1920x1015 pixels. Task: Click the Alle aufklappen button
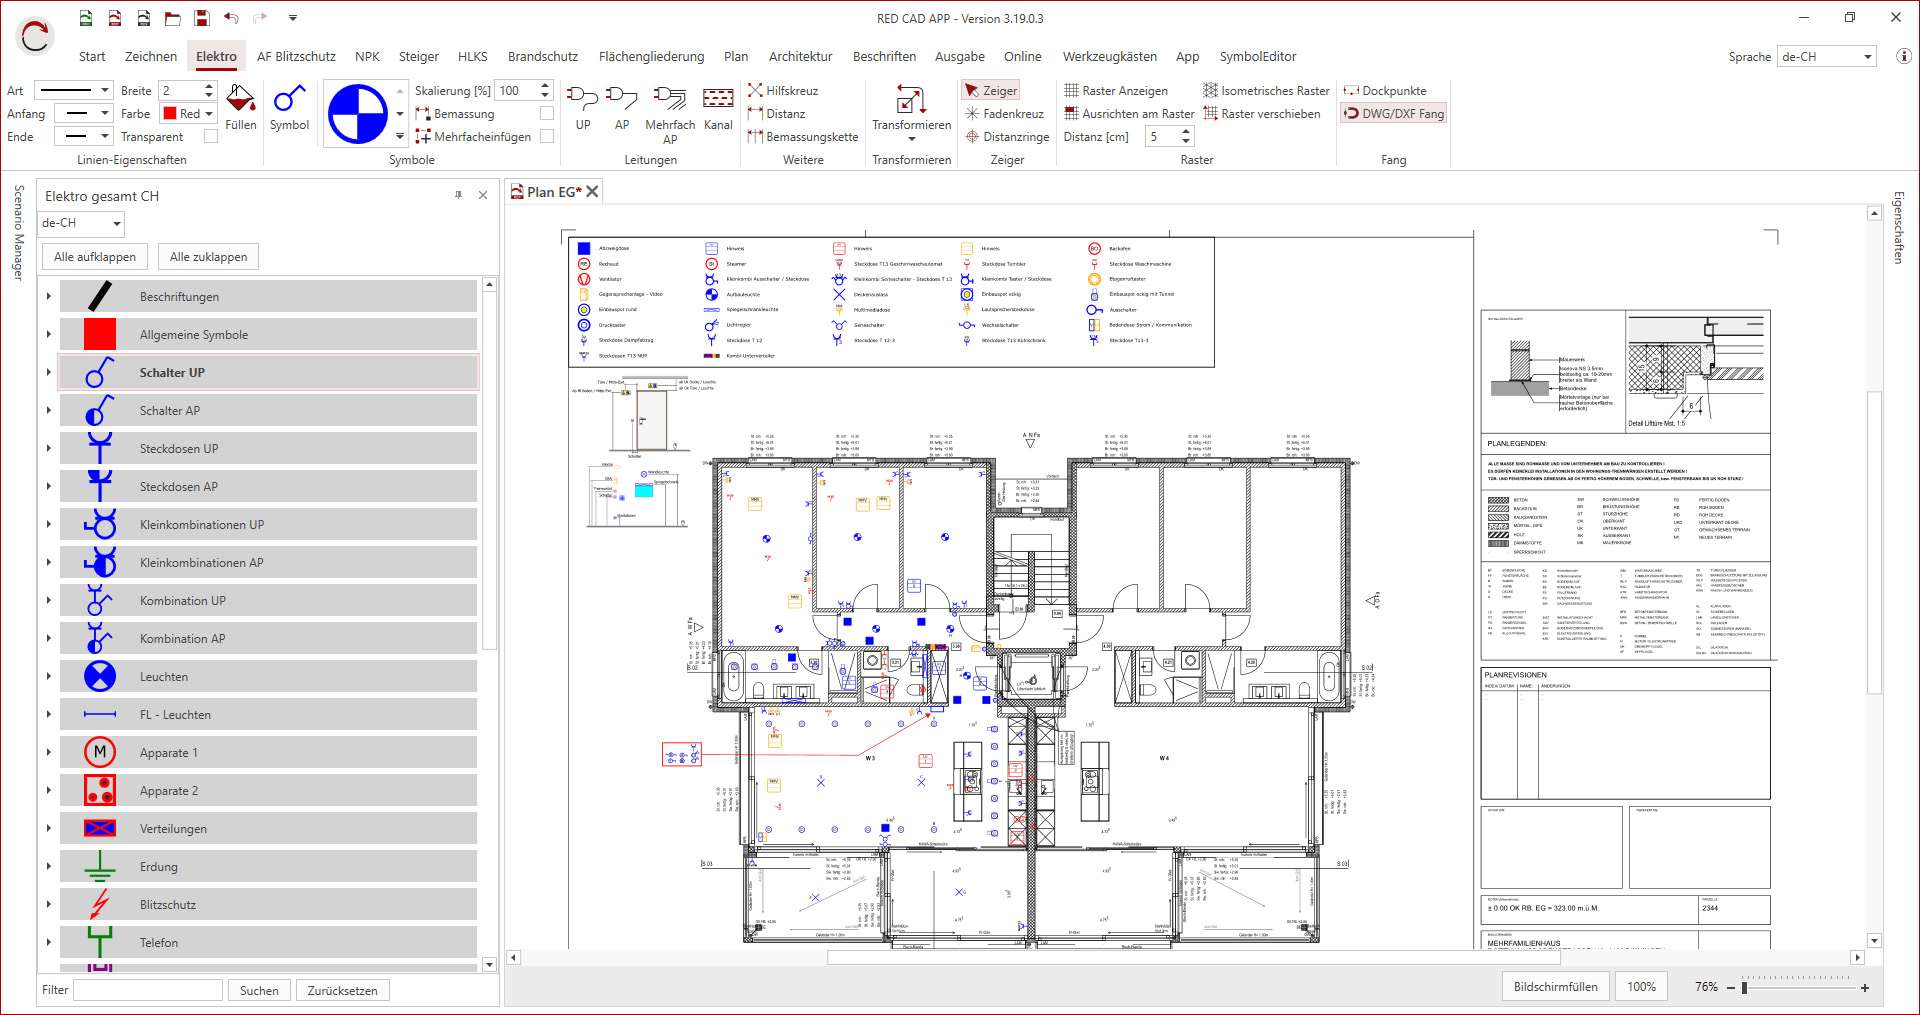[95, 257]
